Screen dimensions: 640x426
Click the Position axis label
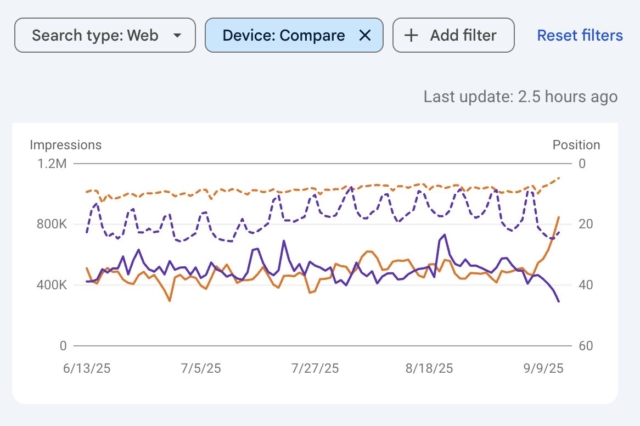(576, 145)
